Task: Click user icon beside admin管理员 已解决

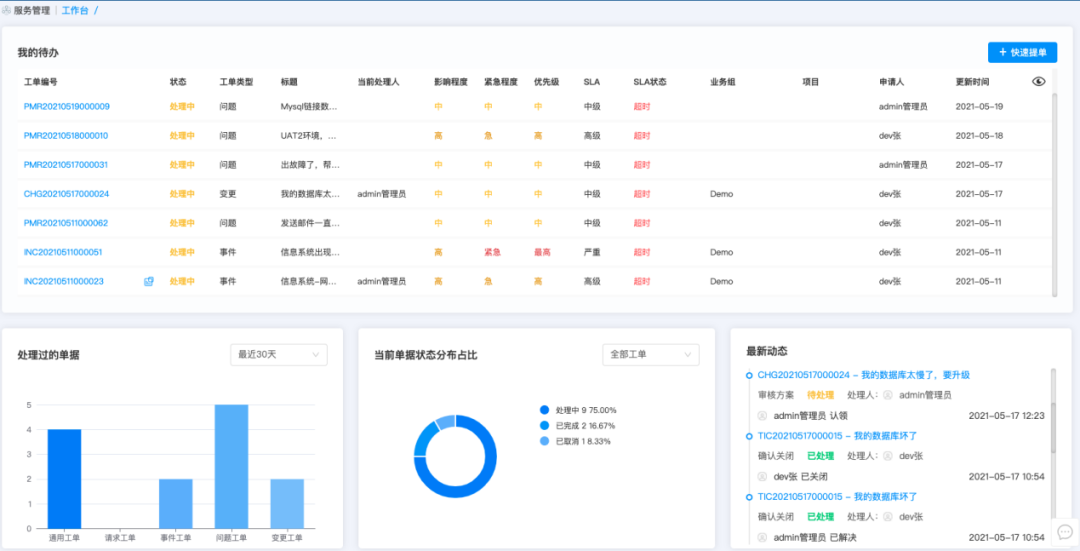Action: (x=762, y=537)
